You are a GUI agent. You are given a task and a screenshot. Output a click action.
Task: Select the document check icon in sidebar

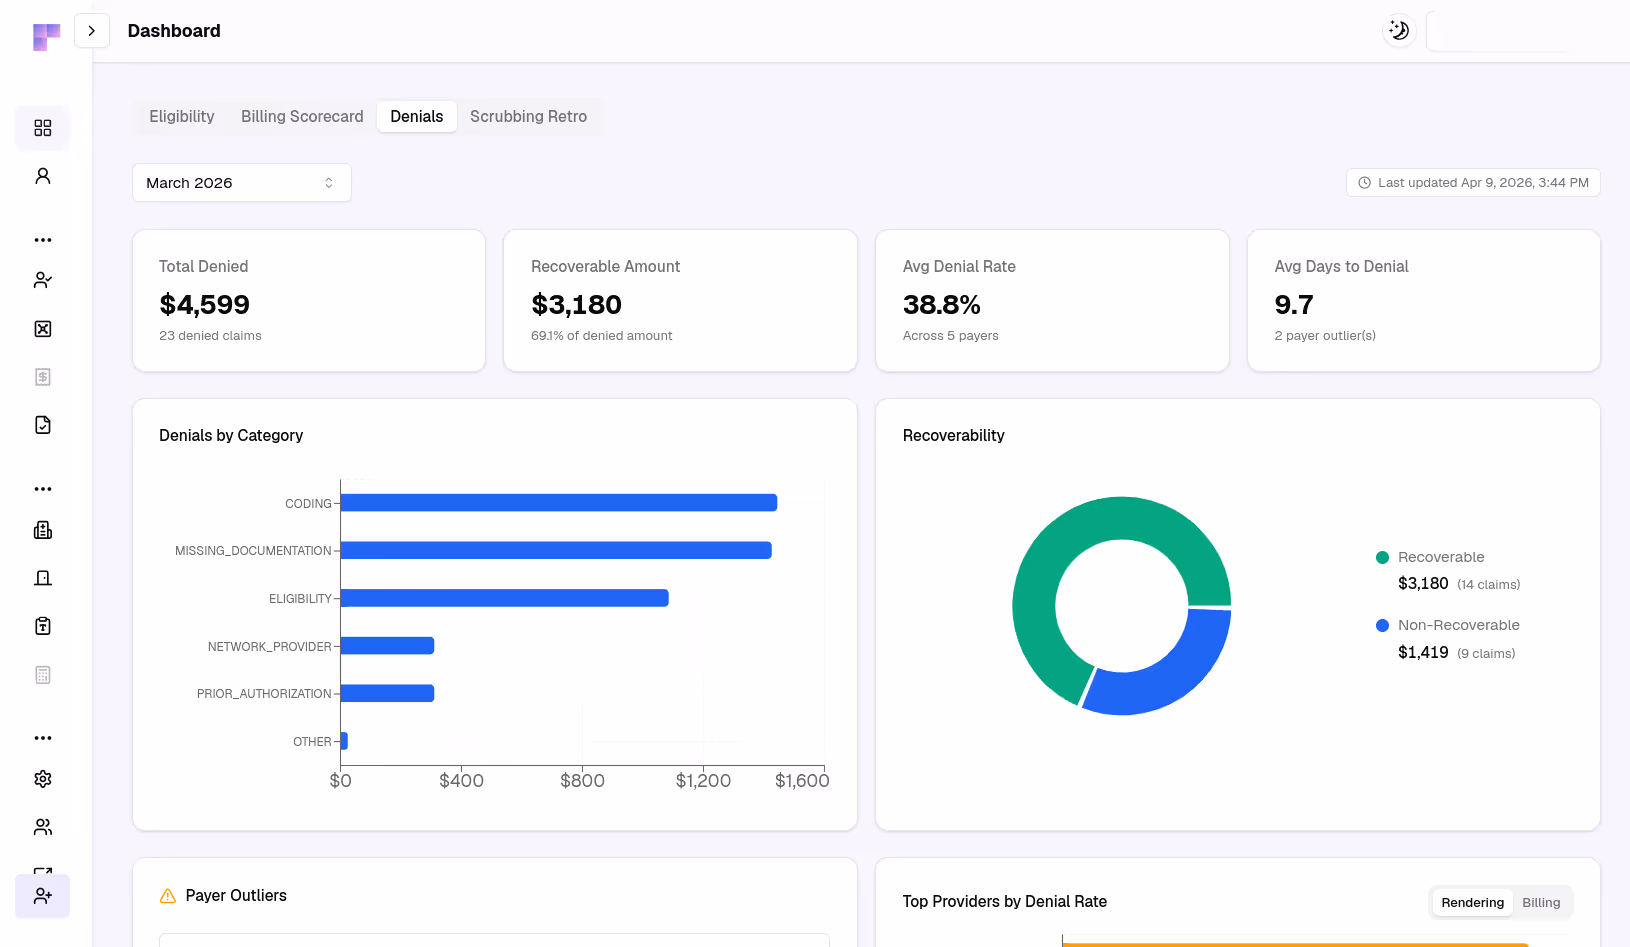point(42,424)
